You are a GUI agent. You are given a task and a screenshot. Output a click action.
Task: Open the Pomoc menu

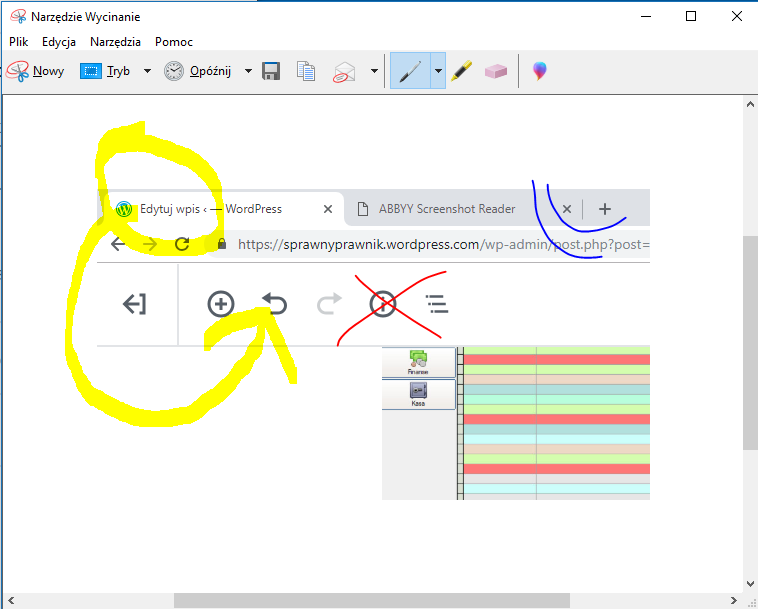click(174, 42)
